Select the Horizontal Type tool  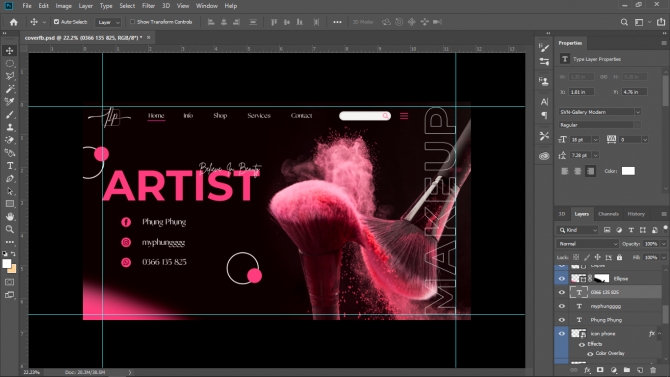[x=9, y=165]
